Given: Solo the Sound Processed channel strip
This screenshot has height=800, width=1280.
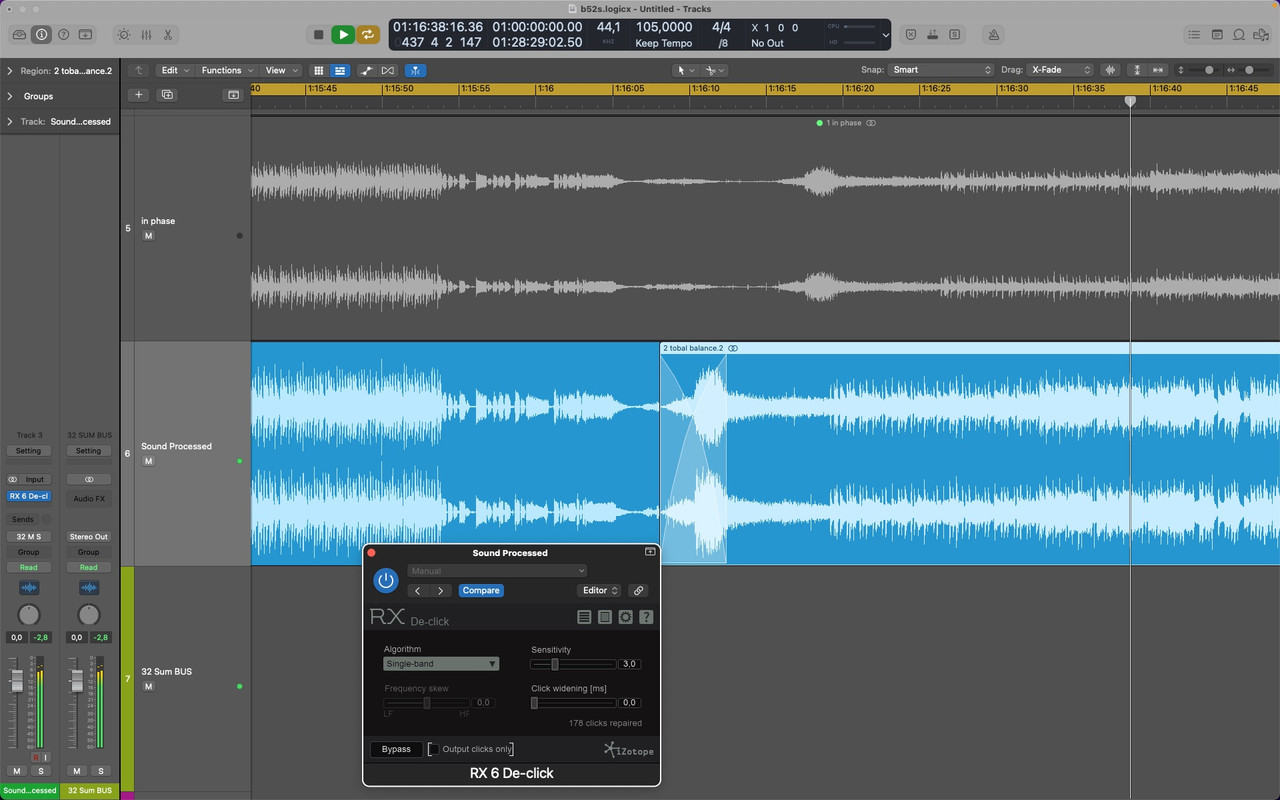Looking at the screenshot, I should 41,771.
